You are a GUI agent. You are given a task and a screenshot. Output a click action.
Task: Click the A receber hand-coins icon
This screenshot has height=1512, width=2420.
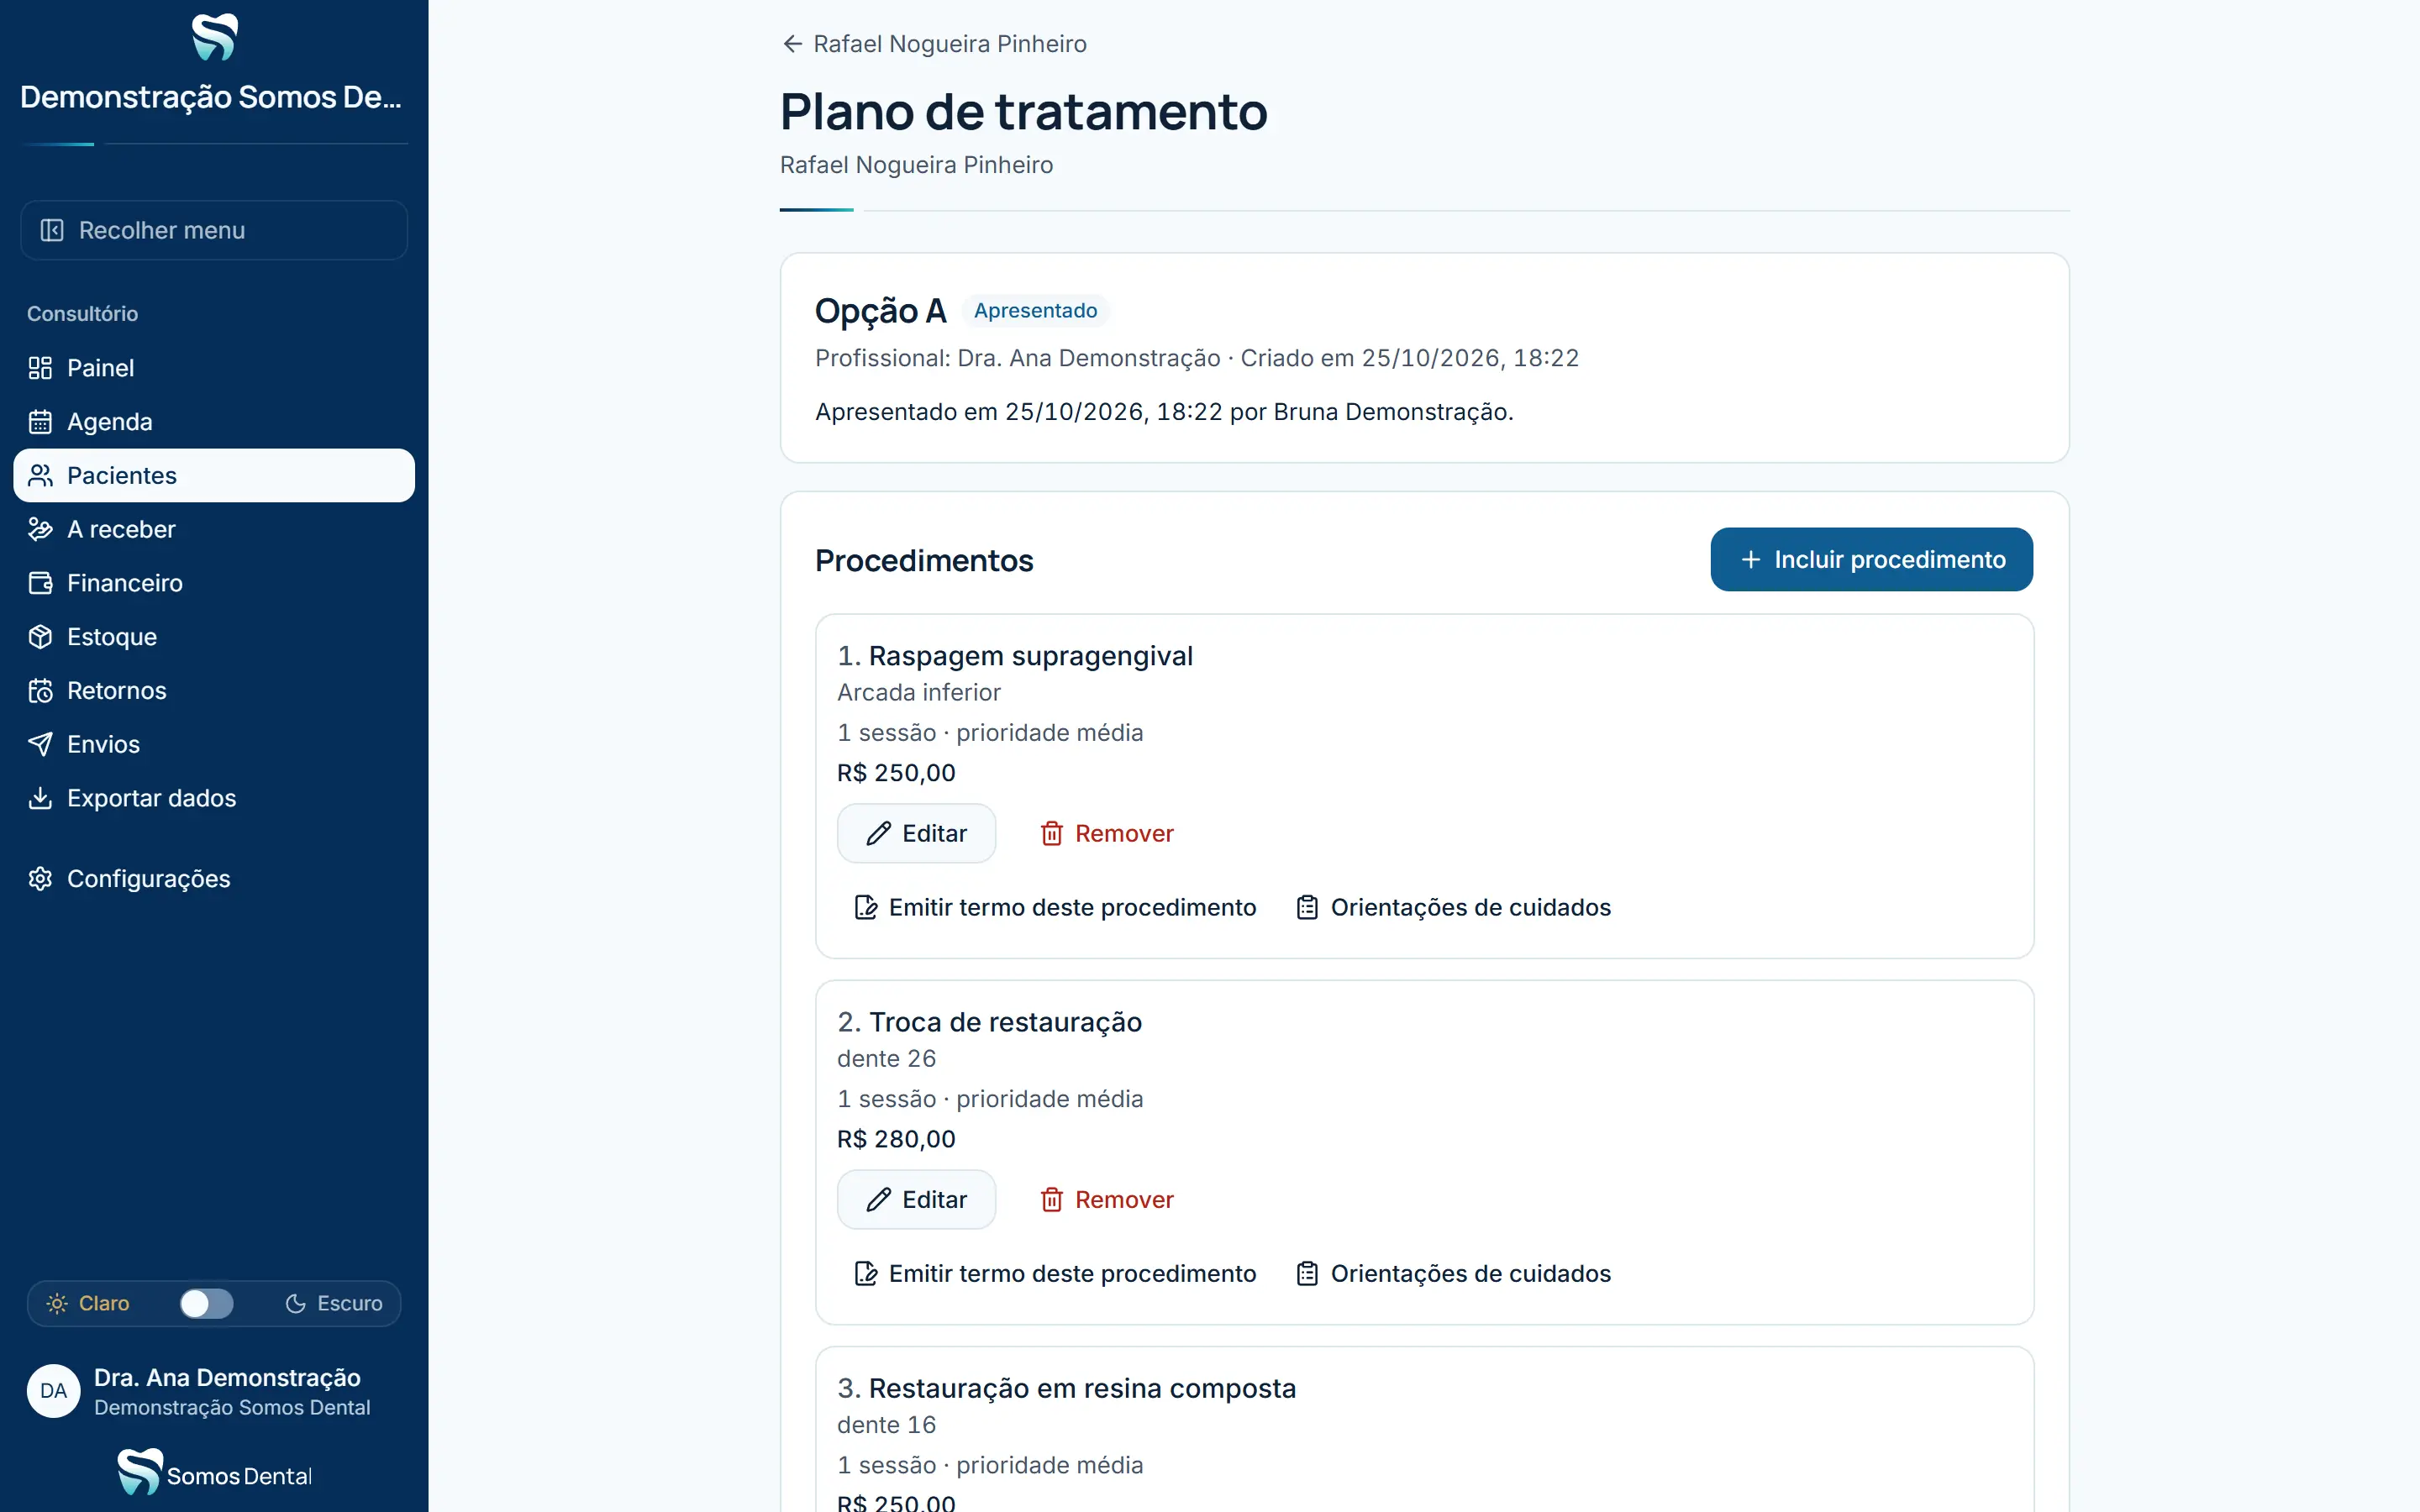coord(40,529)
